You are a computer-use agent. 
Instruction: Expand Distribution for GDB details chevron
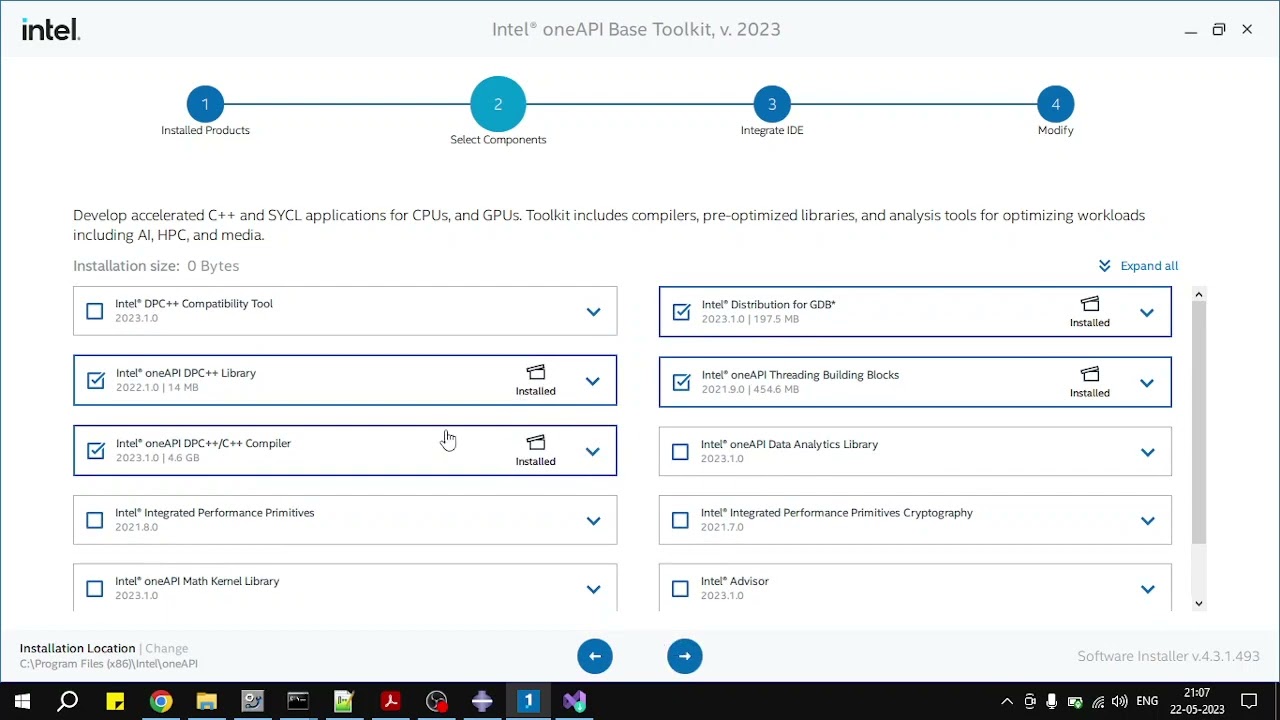pos(1147,313)
